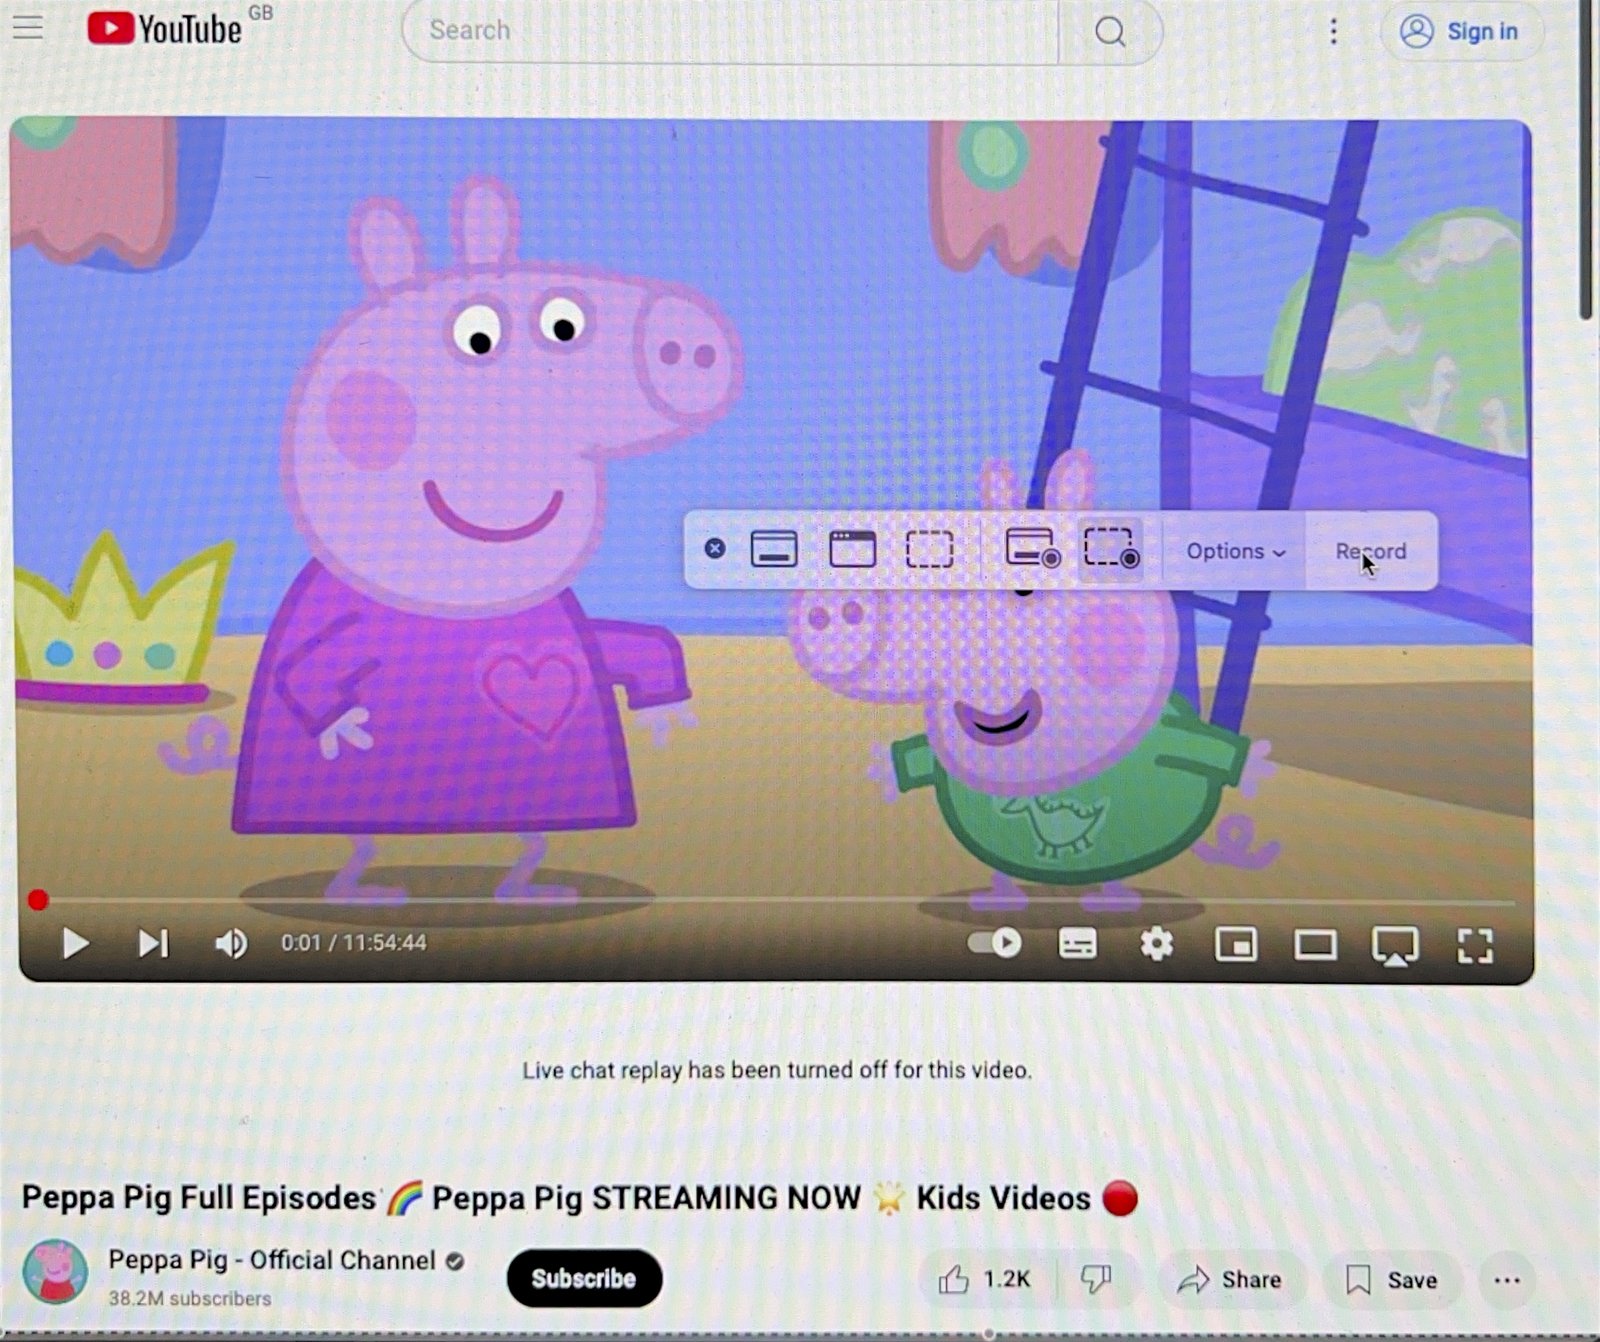Toggle subtitles/closed captions
1600x1342 pixels.
1077,943
